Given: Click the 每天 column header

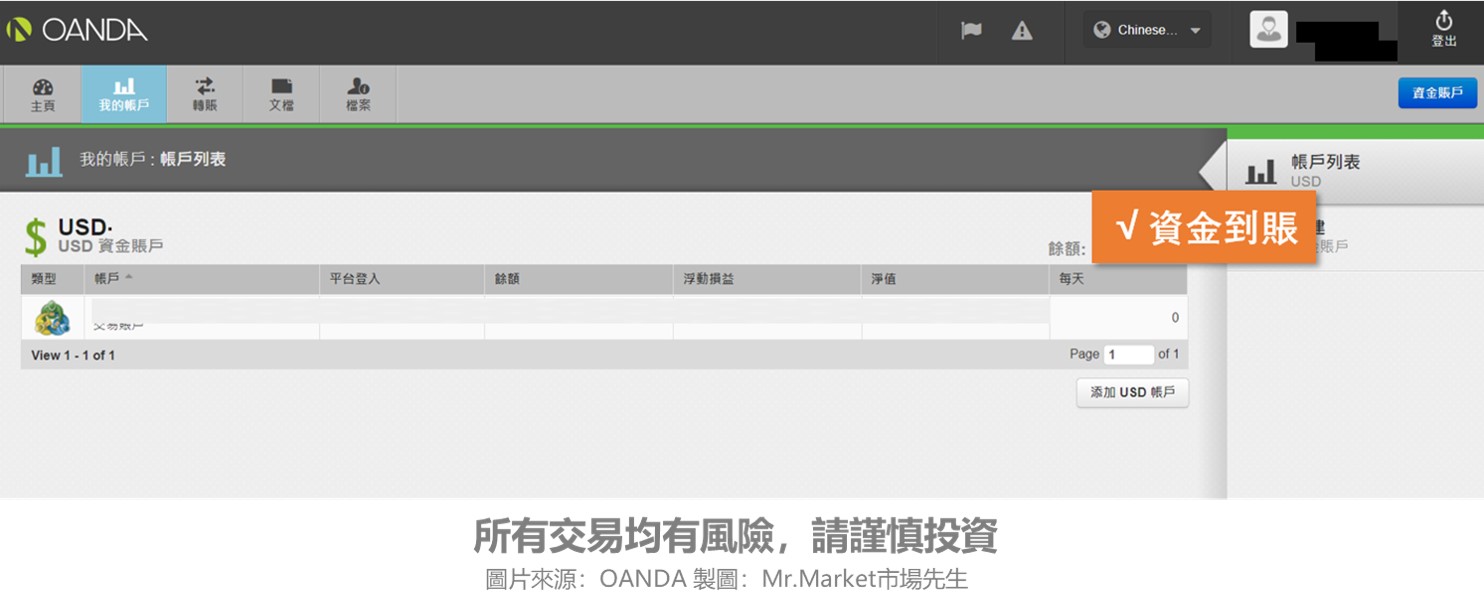Looking at the screenshot, I should [x=1119, y=279].
